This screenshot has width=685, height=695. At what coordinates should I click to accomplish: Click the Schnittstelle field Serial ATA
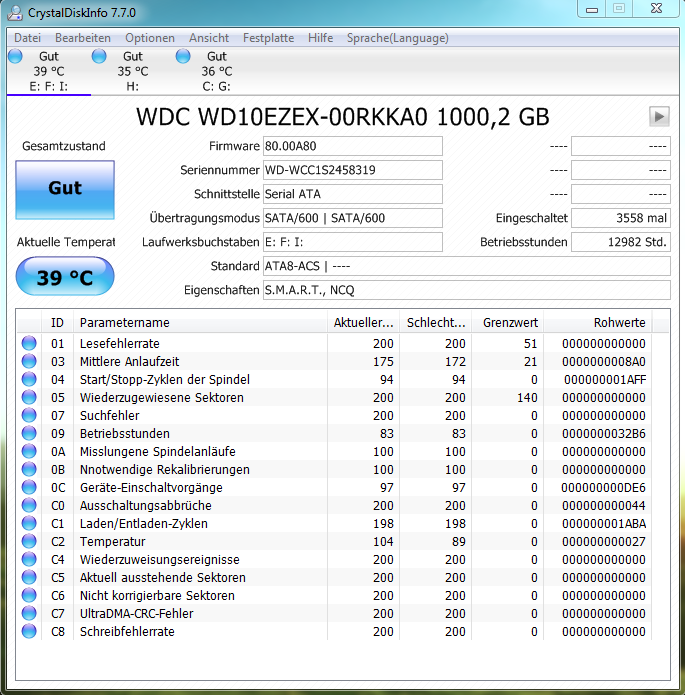(x=352, y=194)
